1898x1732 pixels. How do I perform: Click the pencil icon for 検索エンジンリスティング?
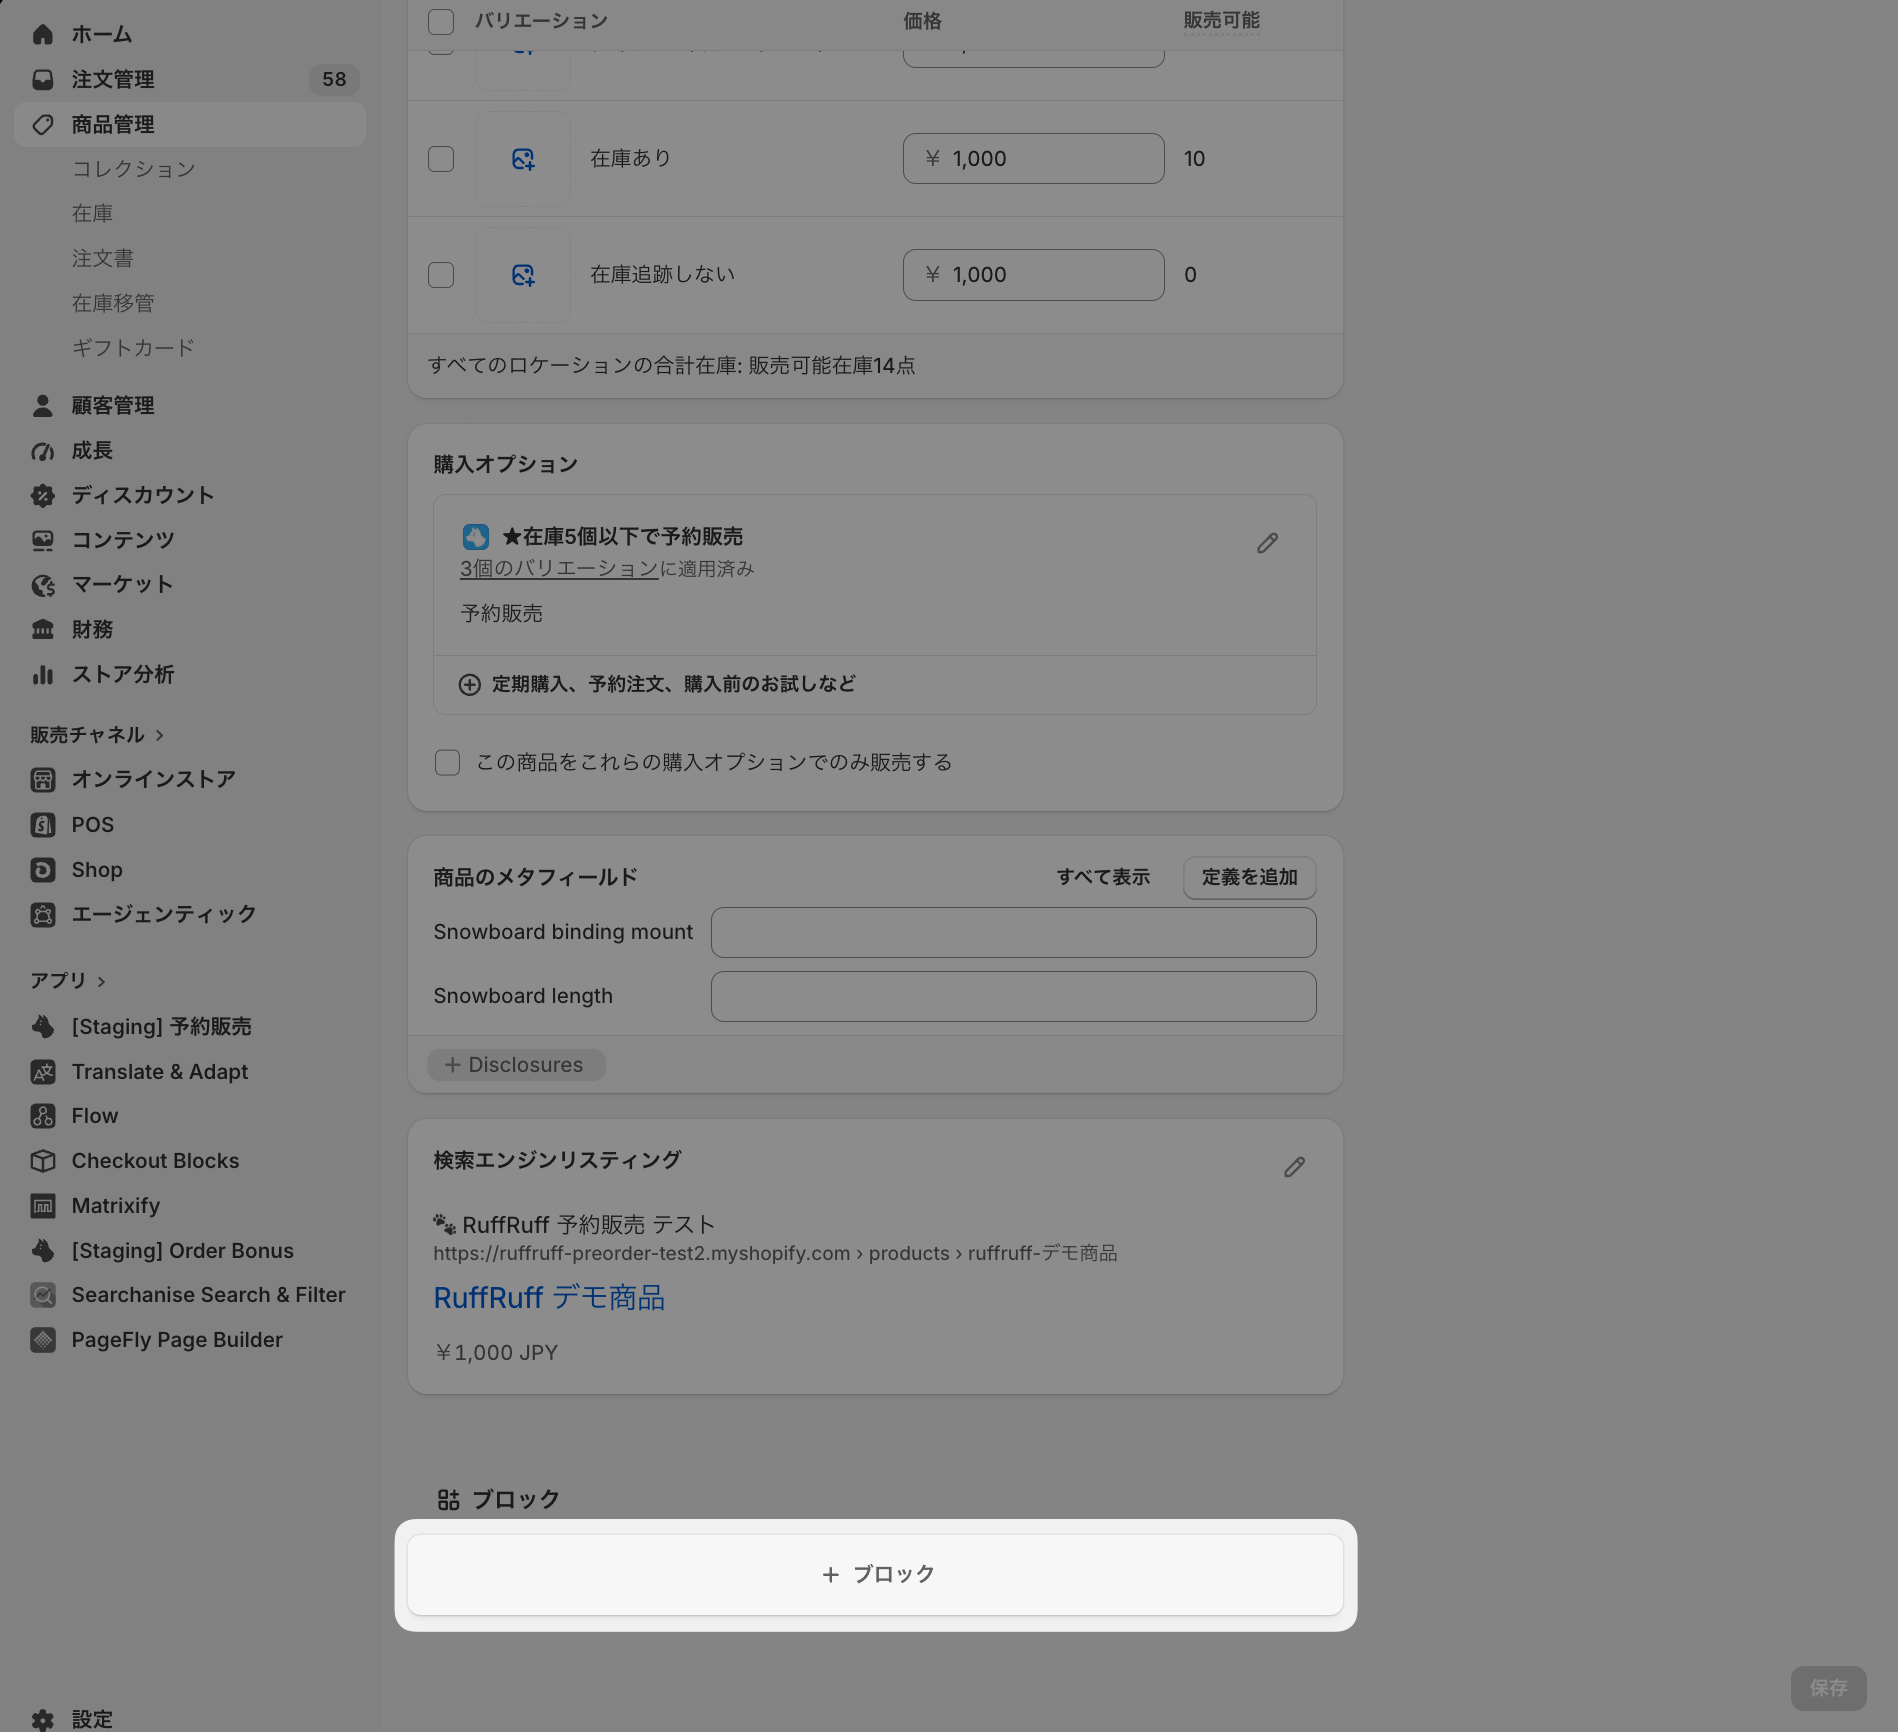pyautogui.click(x=1294, y=1167)
